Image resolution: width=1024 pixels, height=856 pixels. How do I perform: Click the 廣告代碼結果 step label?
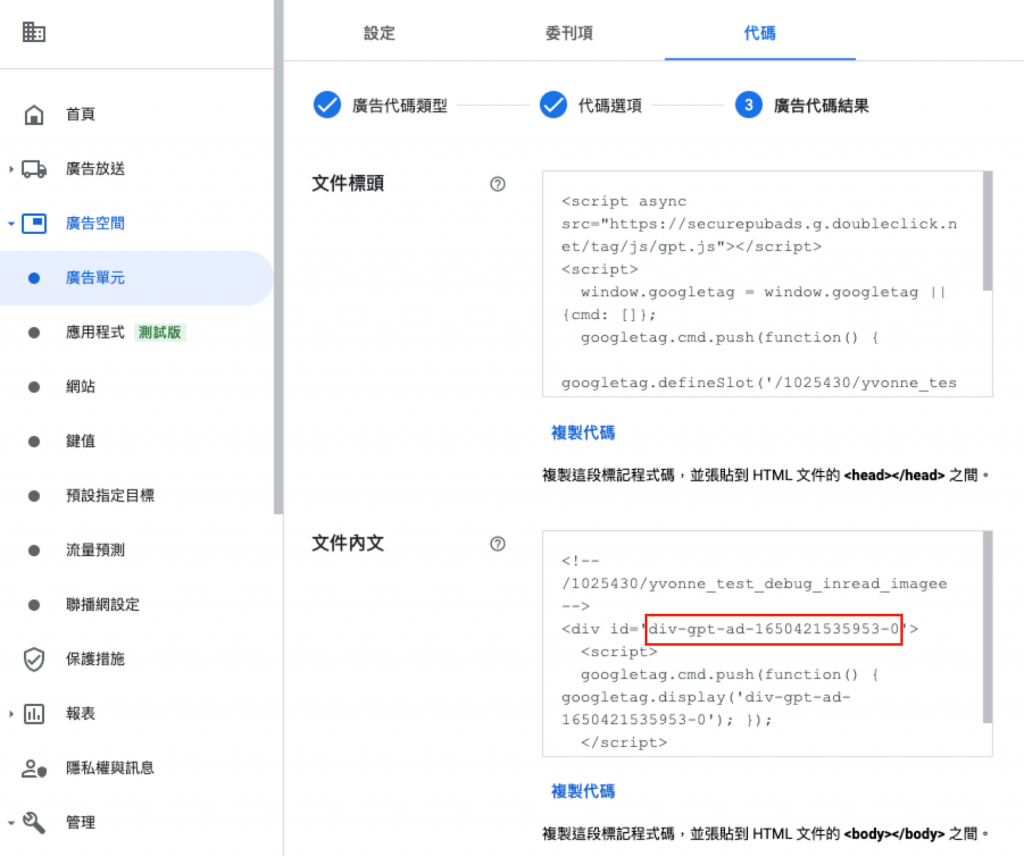[822, 106]
